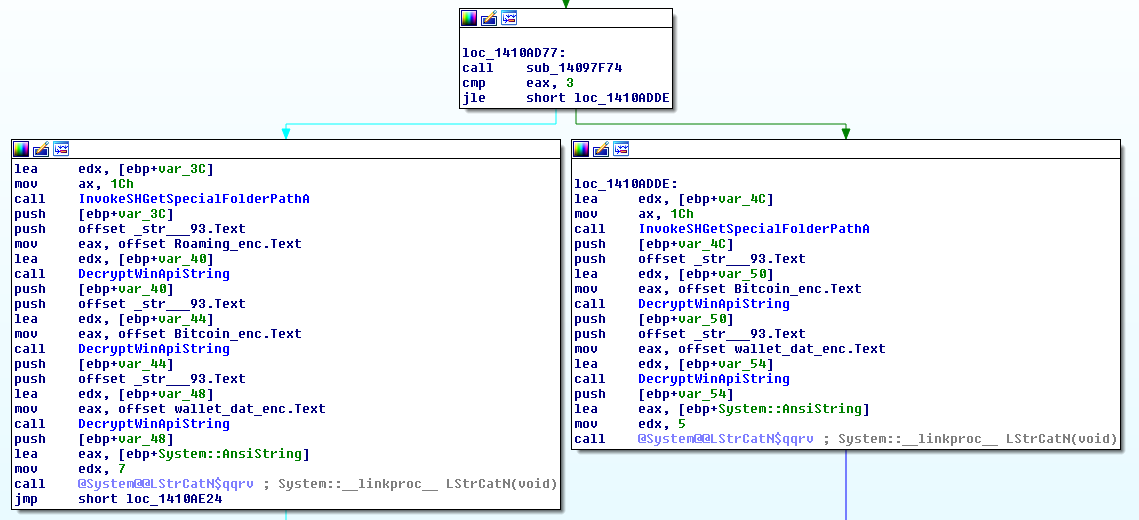The width and height of the screenshot is (1139, 520).
Task: Select the push [ebp+var_4C] line
Action: tap(654, 244)
